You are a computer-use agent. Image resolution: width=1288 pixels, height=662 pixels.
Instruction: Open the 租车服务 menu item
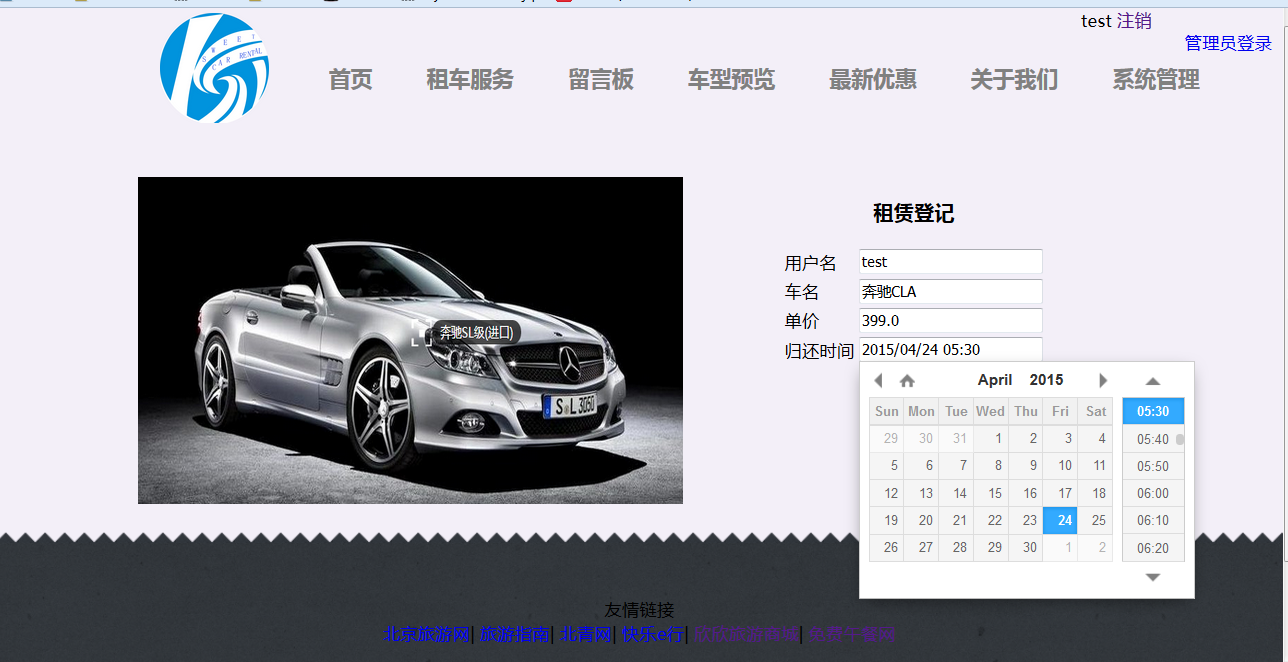[470, 80]
